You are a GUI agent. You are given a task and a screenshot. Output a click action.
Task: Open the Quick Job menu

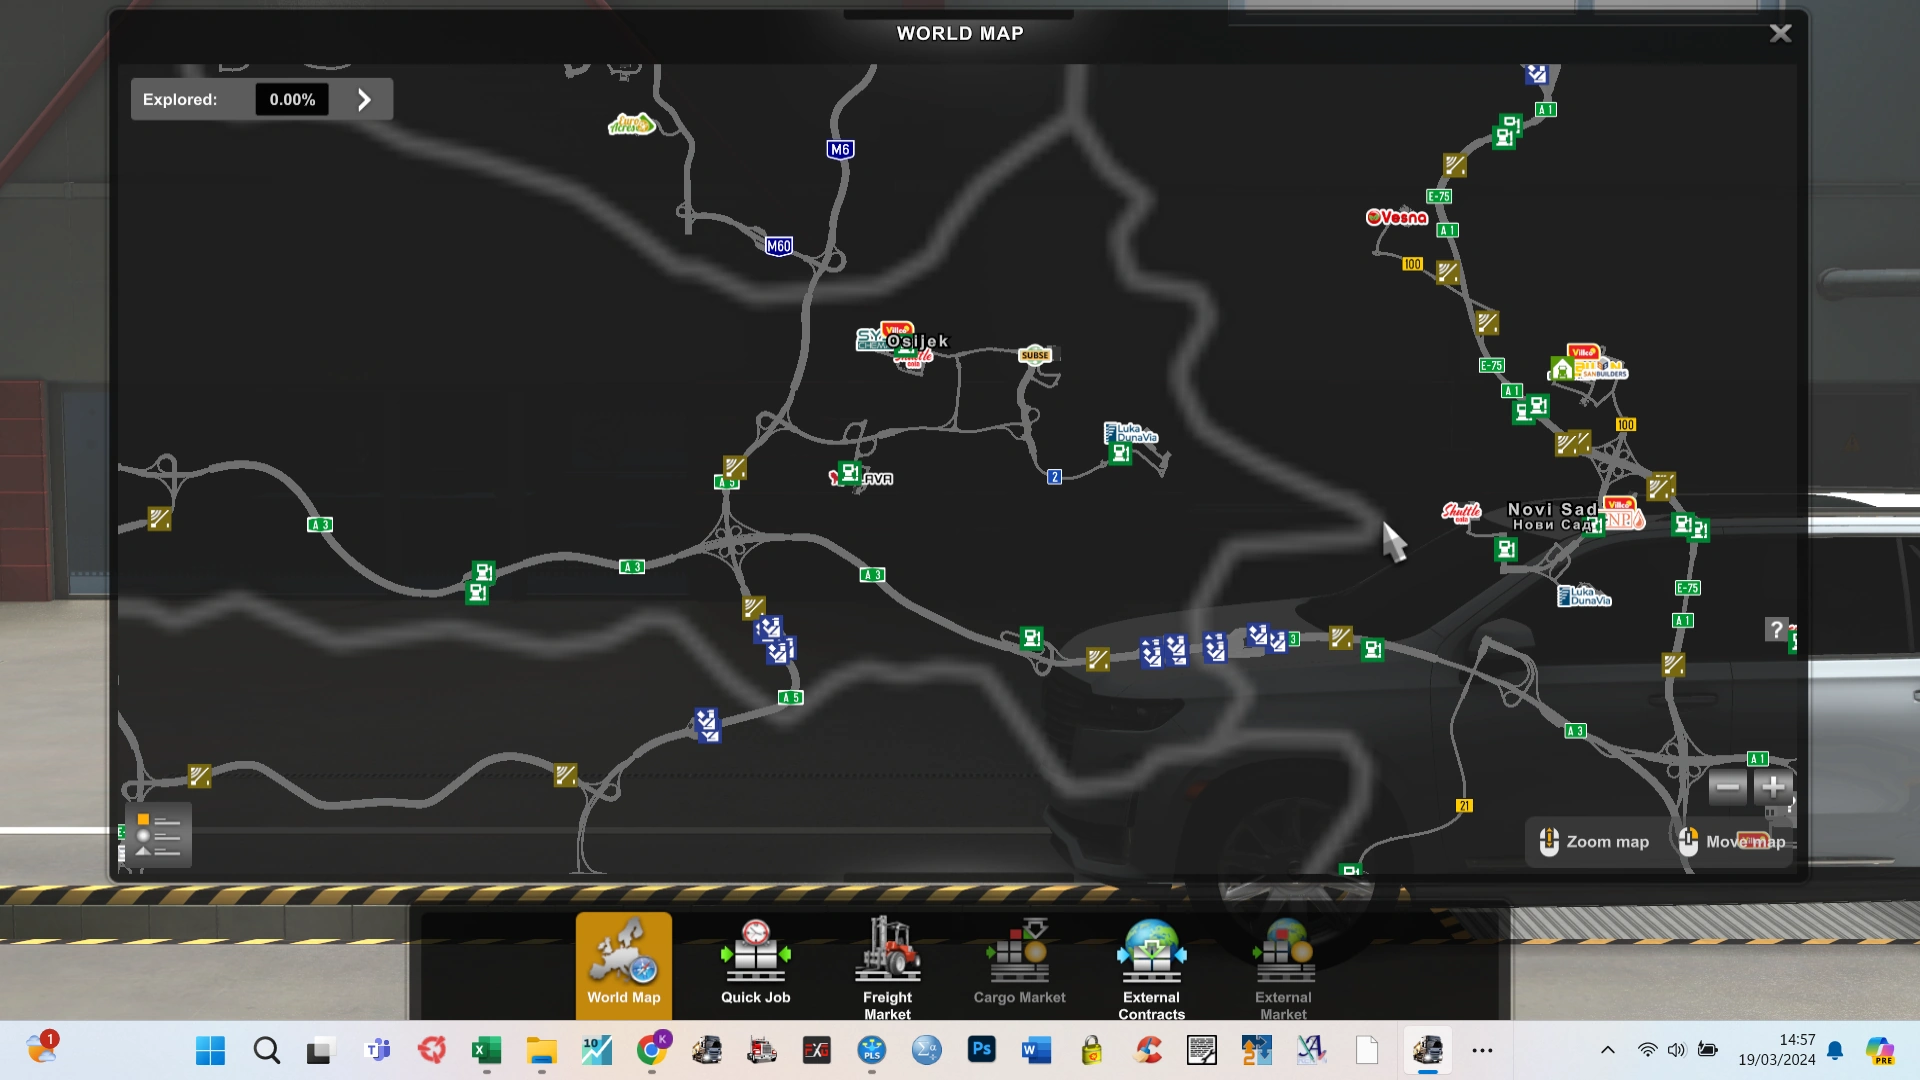pyautogui.click(x=755, y=964)
